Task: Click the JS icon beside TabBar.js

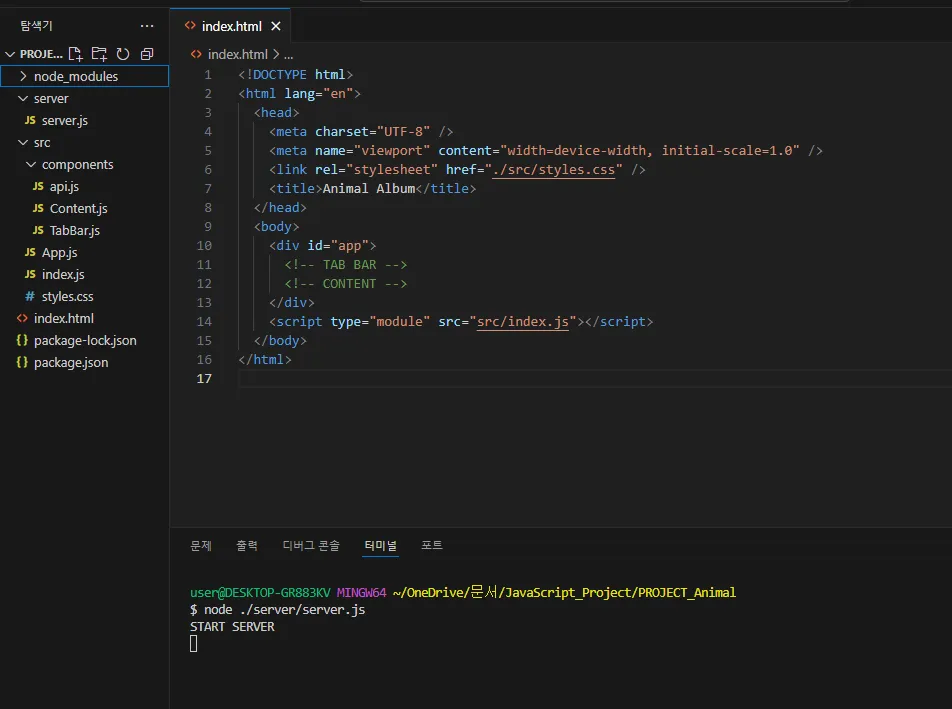Action: click(38, 230)
